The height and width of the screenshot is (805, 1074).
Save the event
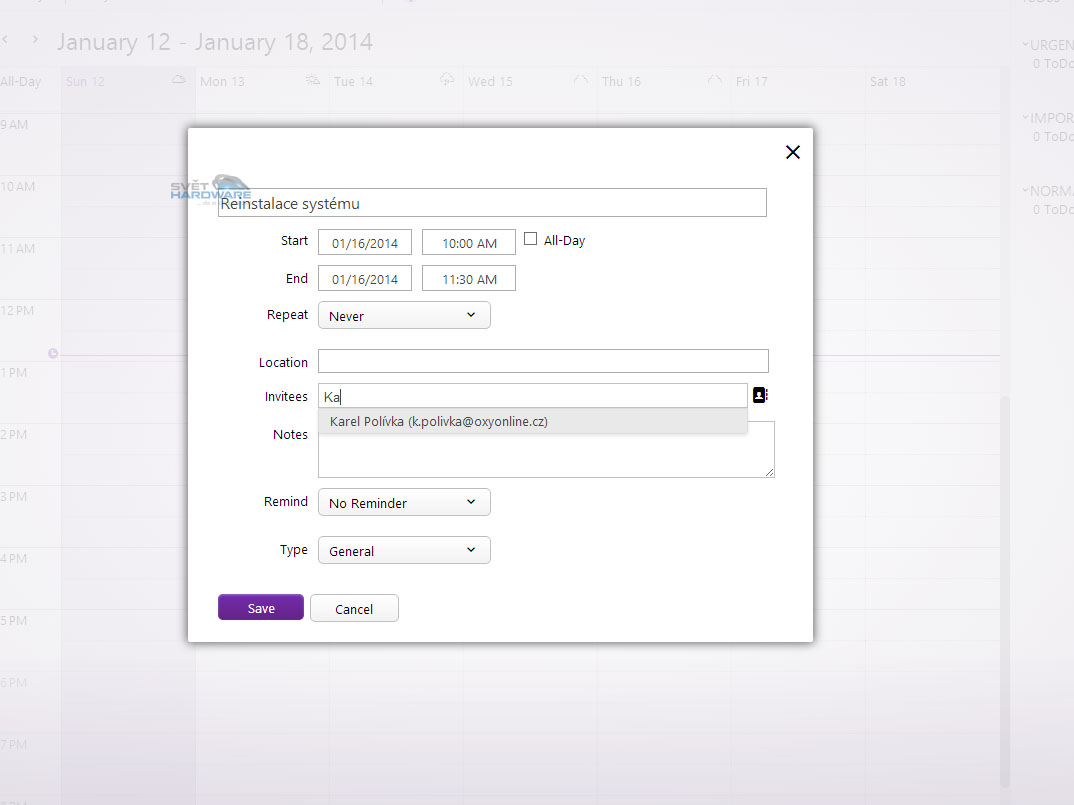pyautogui.click(x=260, y=608)
